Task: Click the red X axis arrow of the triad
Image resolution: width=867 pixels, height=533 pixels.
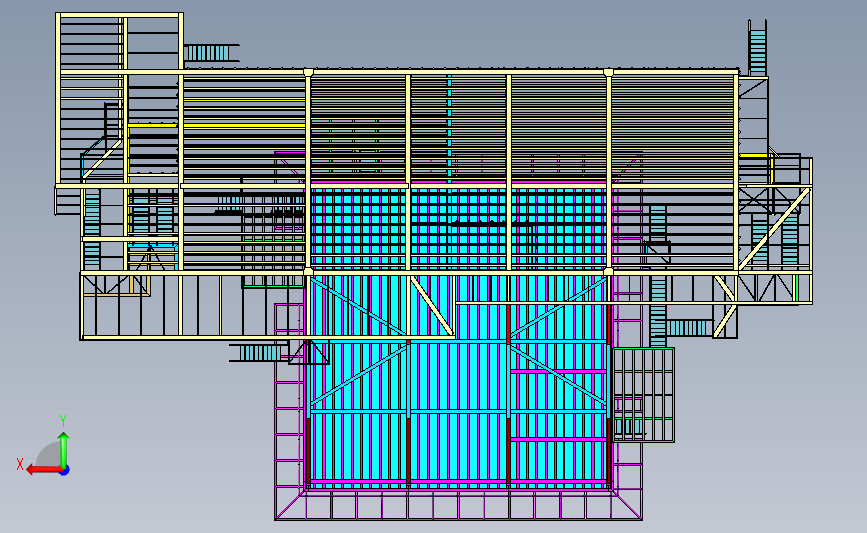Action: tap(44, 470)
